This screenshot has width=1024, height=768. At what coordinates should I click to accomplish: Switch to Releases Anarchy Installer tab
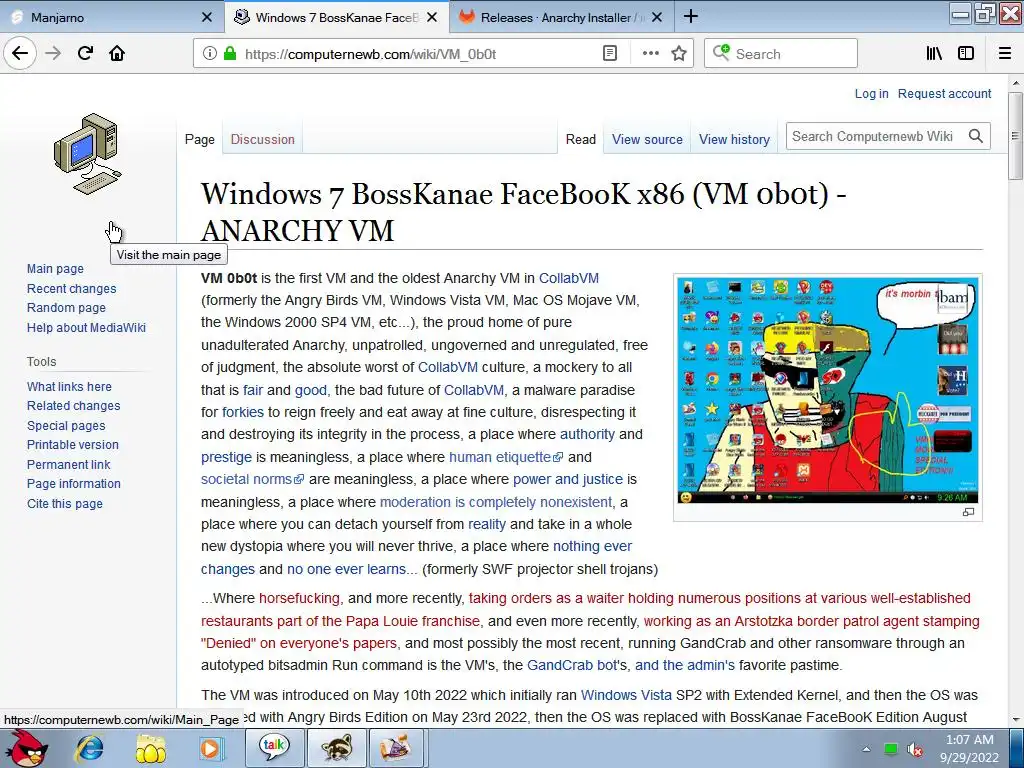(x=562, y=18)
